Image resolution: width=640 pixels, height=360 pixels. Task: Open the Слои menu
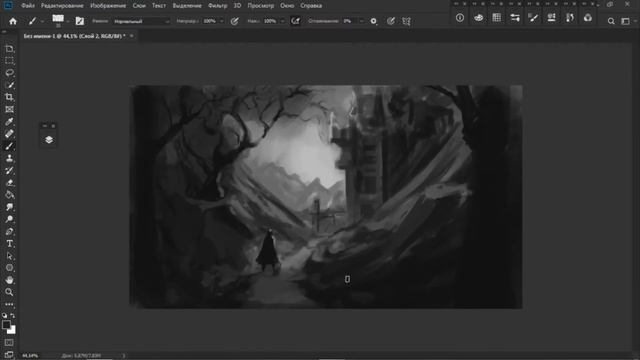[139, 6]
